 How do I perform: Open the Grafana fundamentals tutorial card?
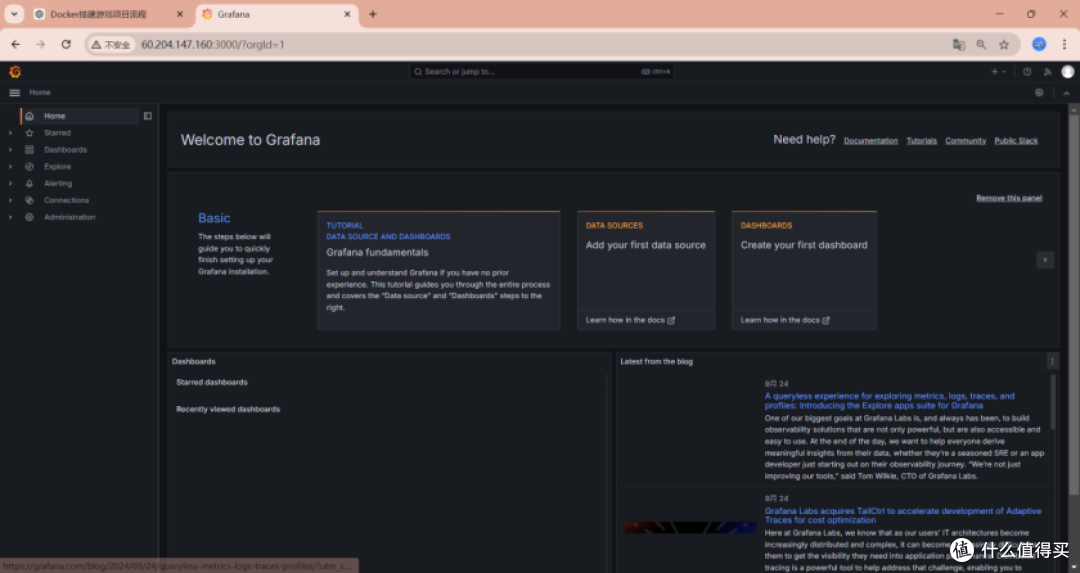tap(439, 270)
